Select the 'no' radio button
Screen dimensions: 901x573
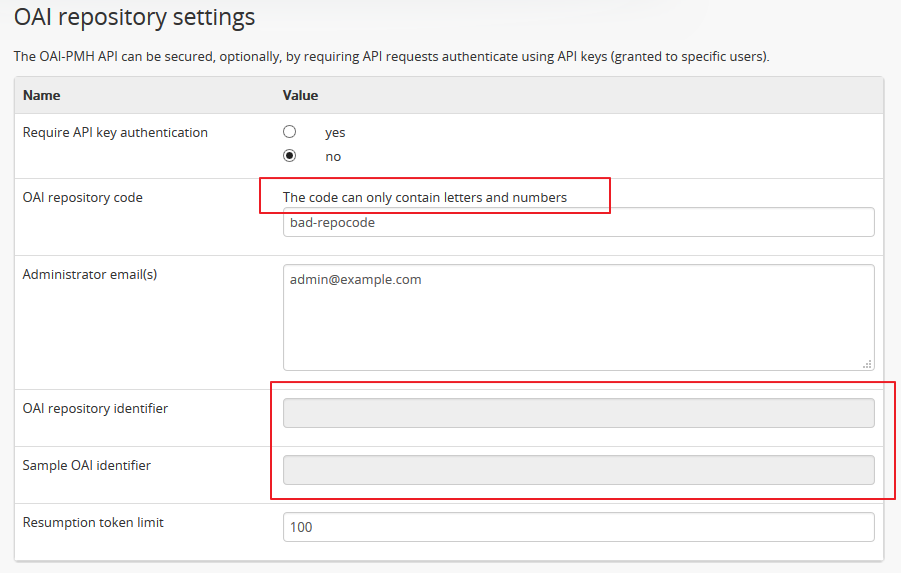tap(290, 156)
